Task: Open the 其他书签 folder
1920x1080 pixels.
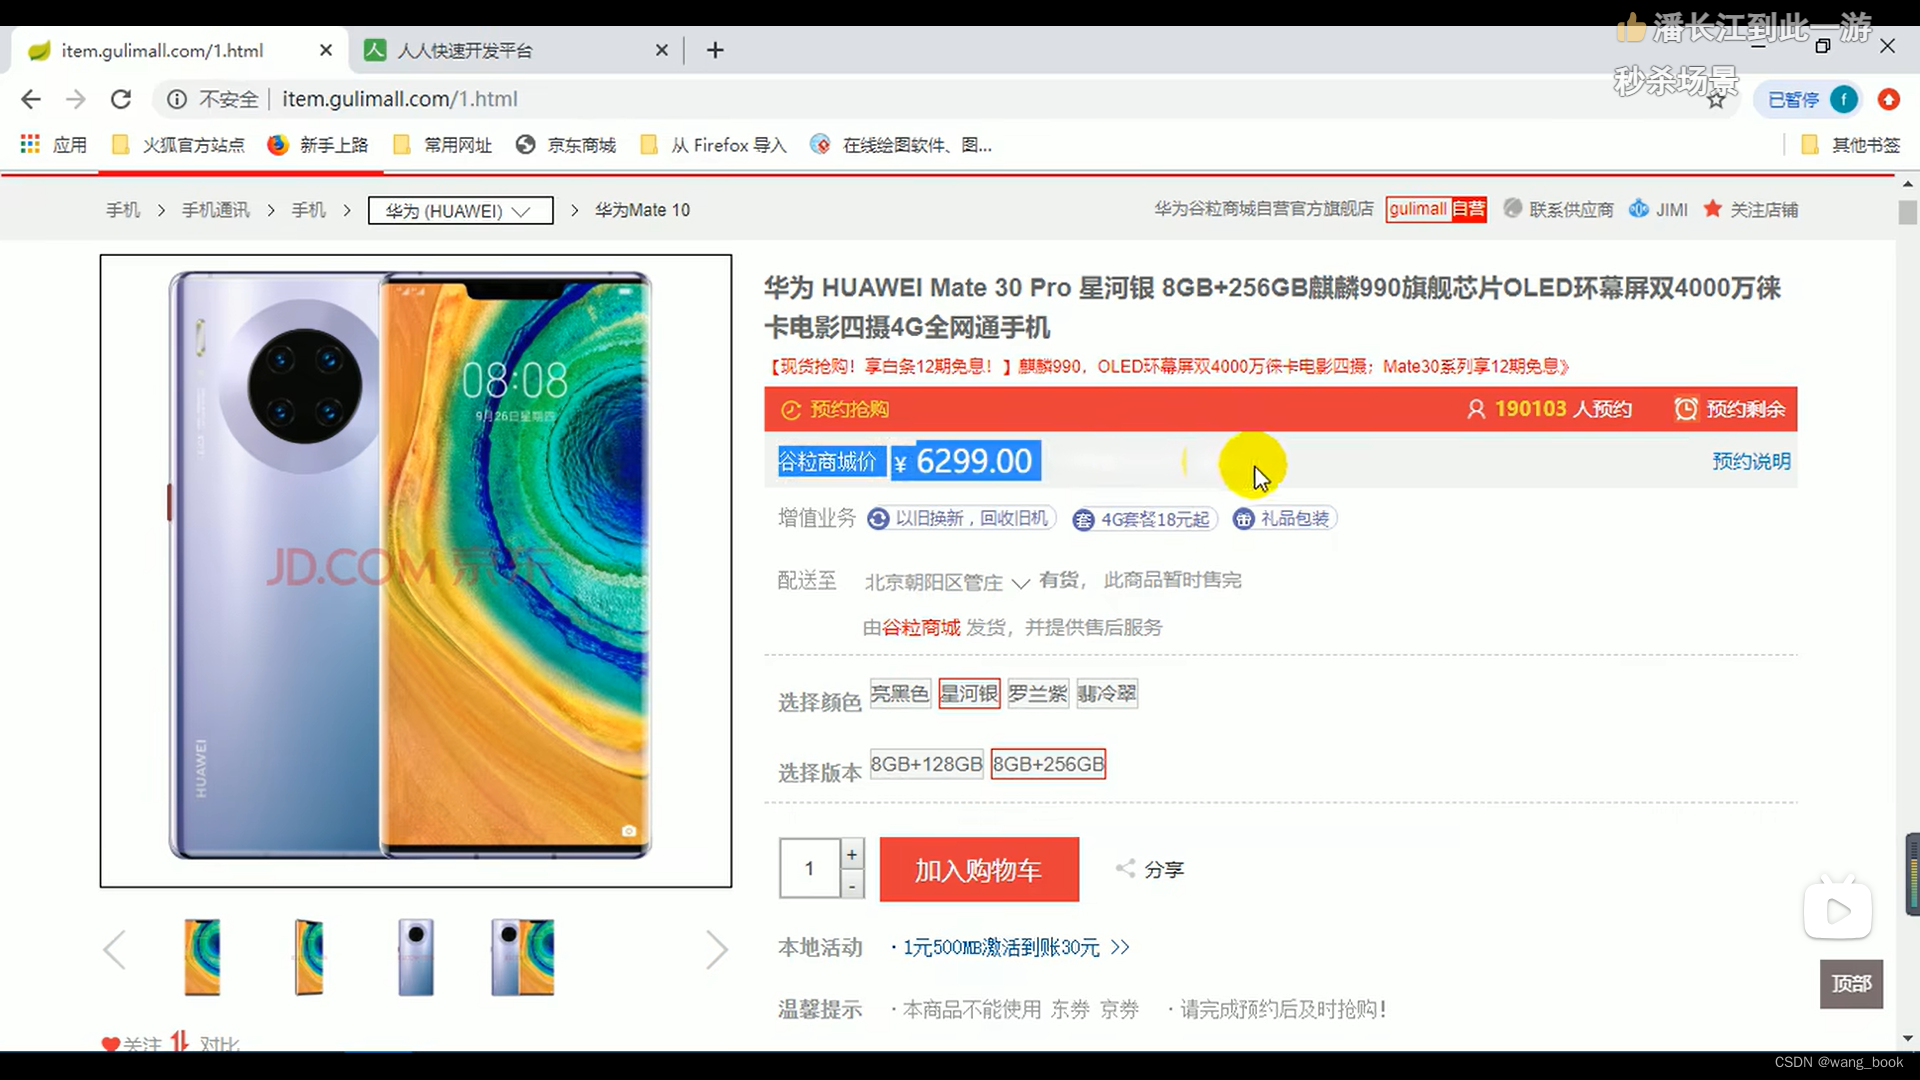Action: click(x=1850, y=145)
